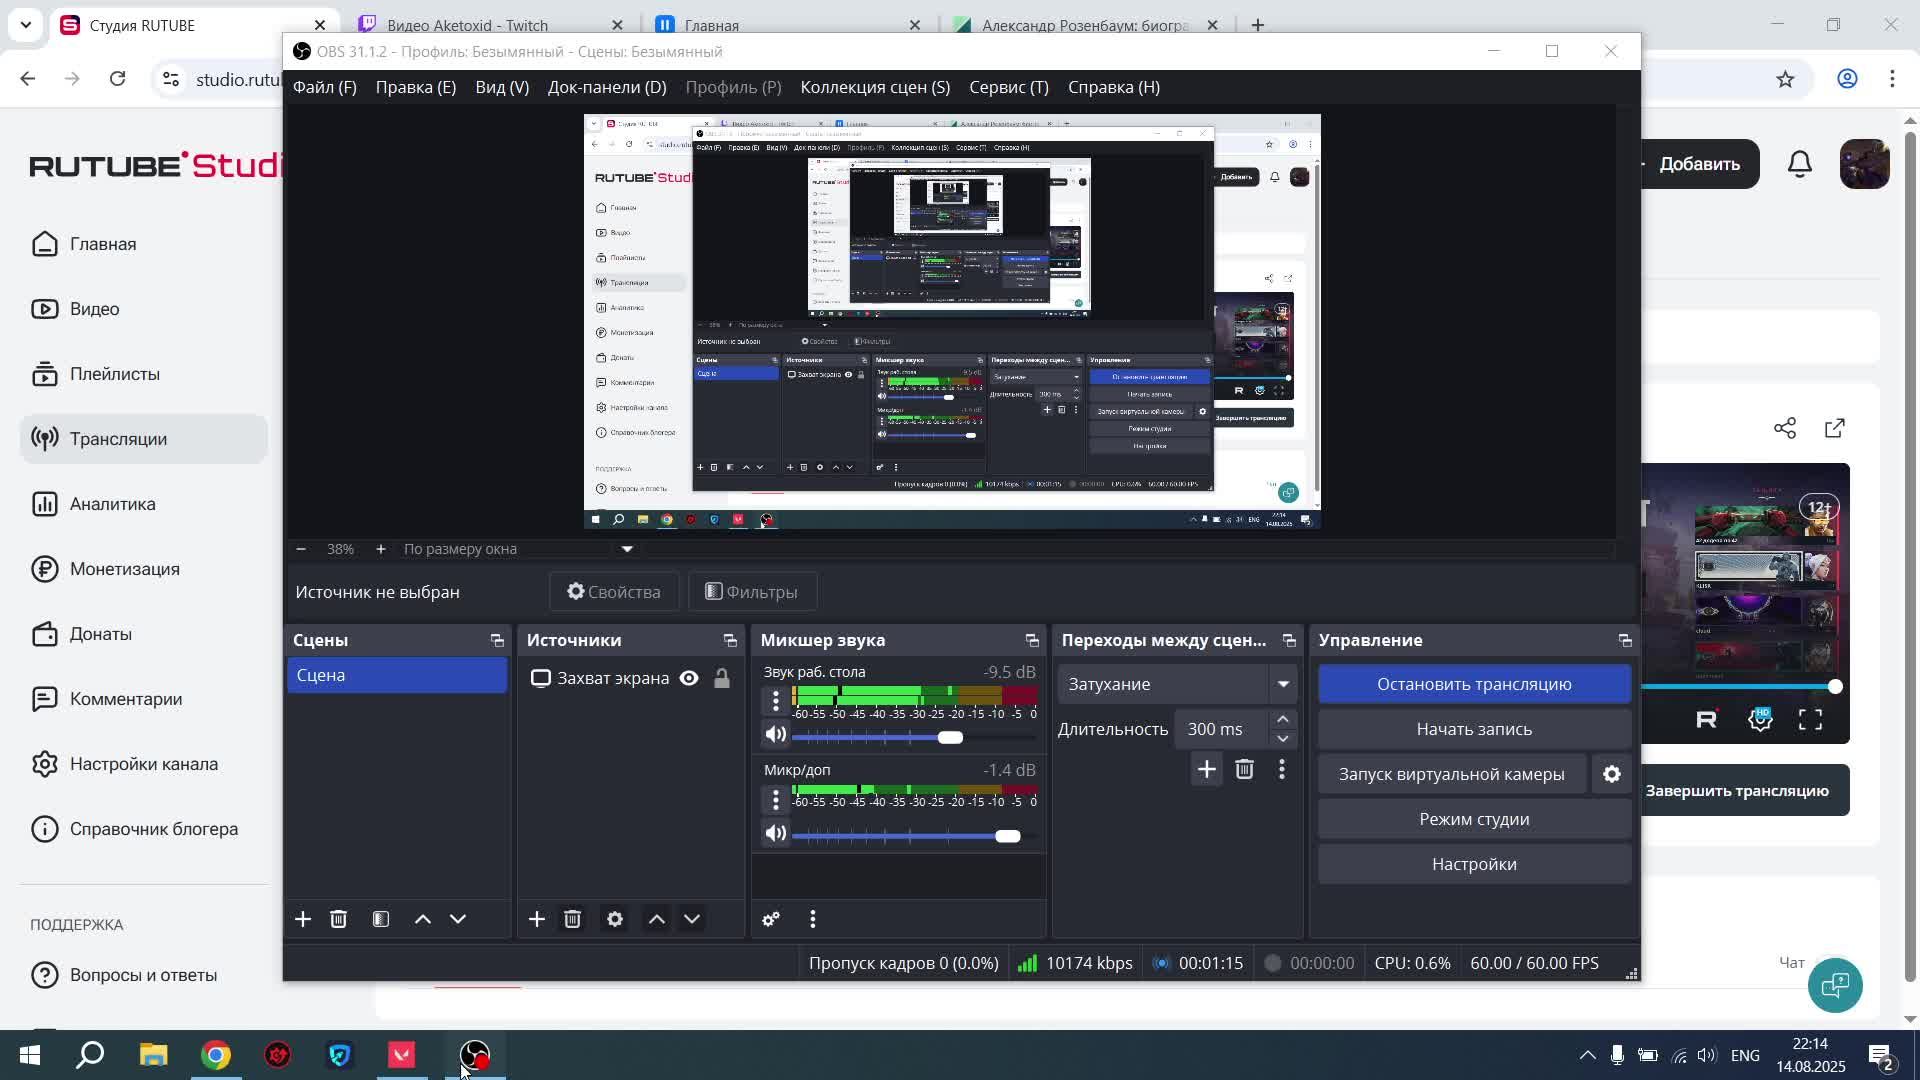The height and width of the screenshot is (1080, 1920).
Task: Open advanced audio properties gear in mixer
Action: 771,919
